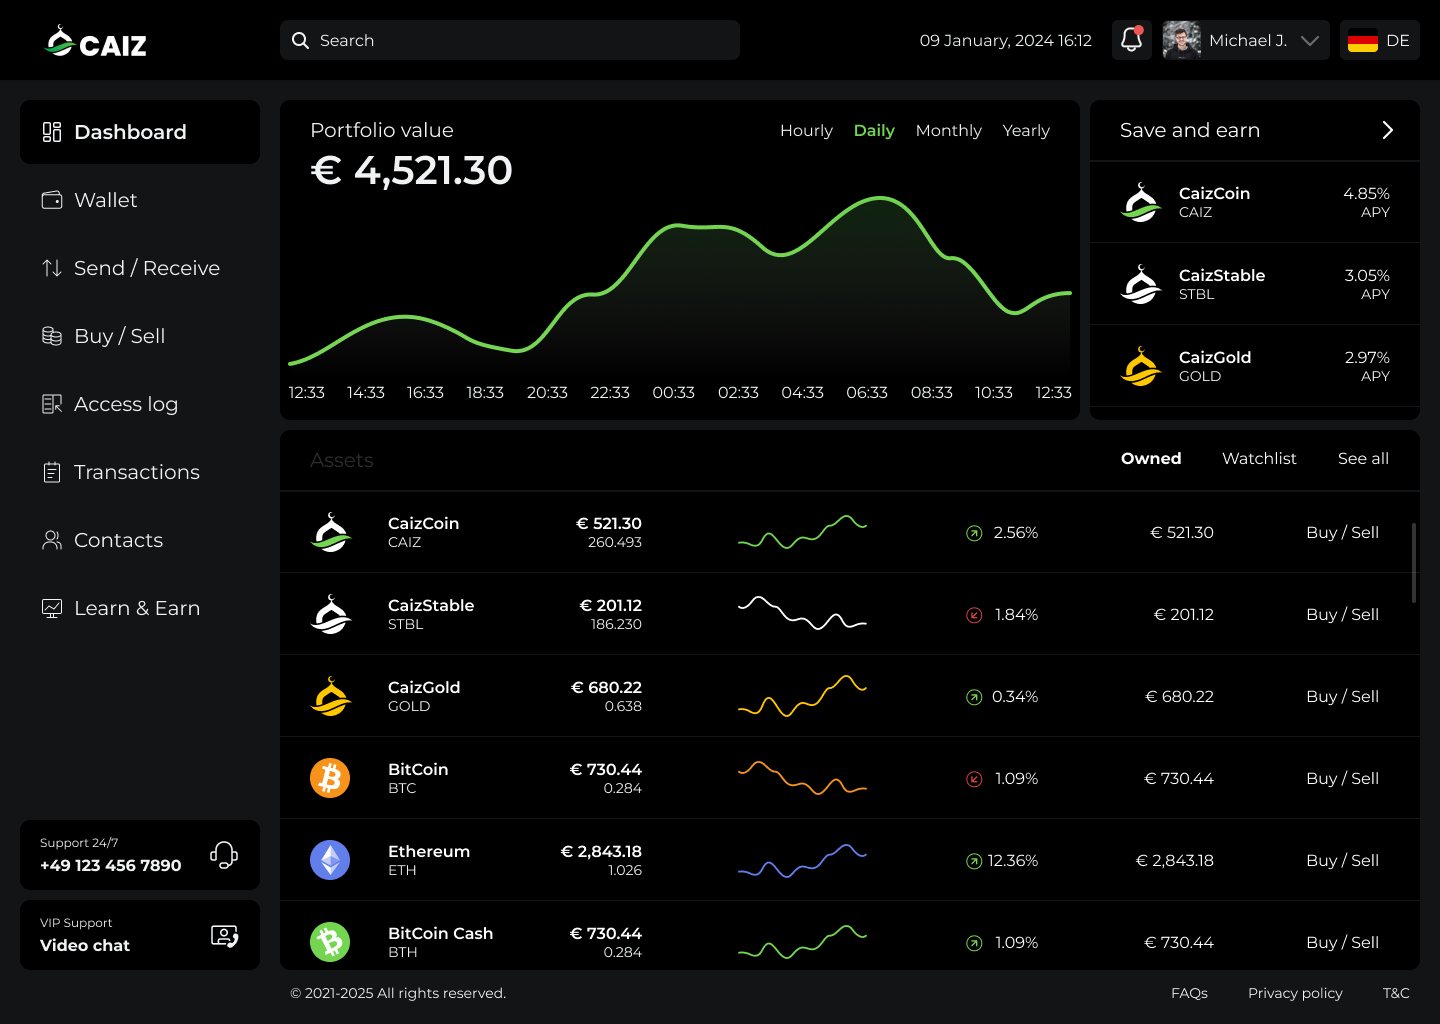Open the notification bell
Image resolution: width=1440 pixels, height=1024 pixels.
1131,40
